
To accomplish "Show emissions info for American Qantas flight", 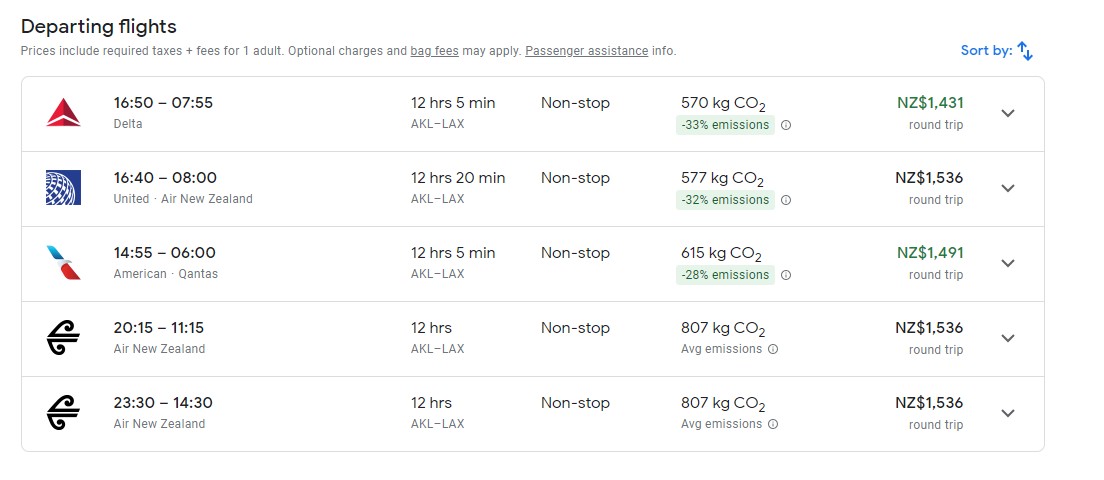I will coord(786,275).
